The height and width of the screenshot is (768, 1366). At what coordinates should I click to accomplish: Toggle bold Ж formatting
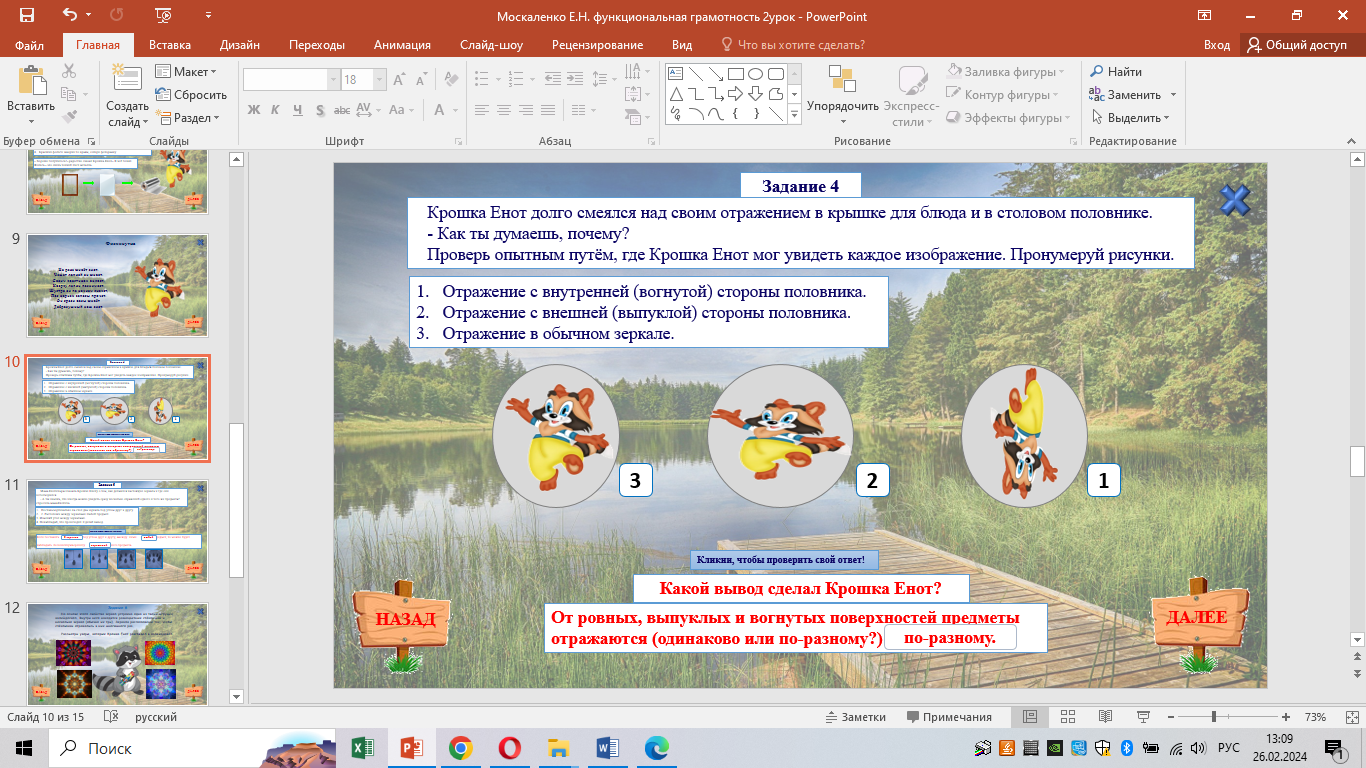254,110
